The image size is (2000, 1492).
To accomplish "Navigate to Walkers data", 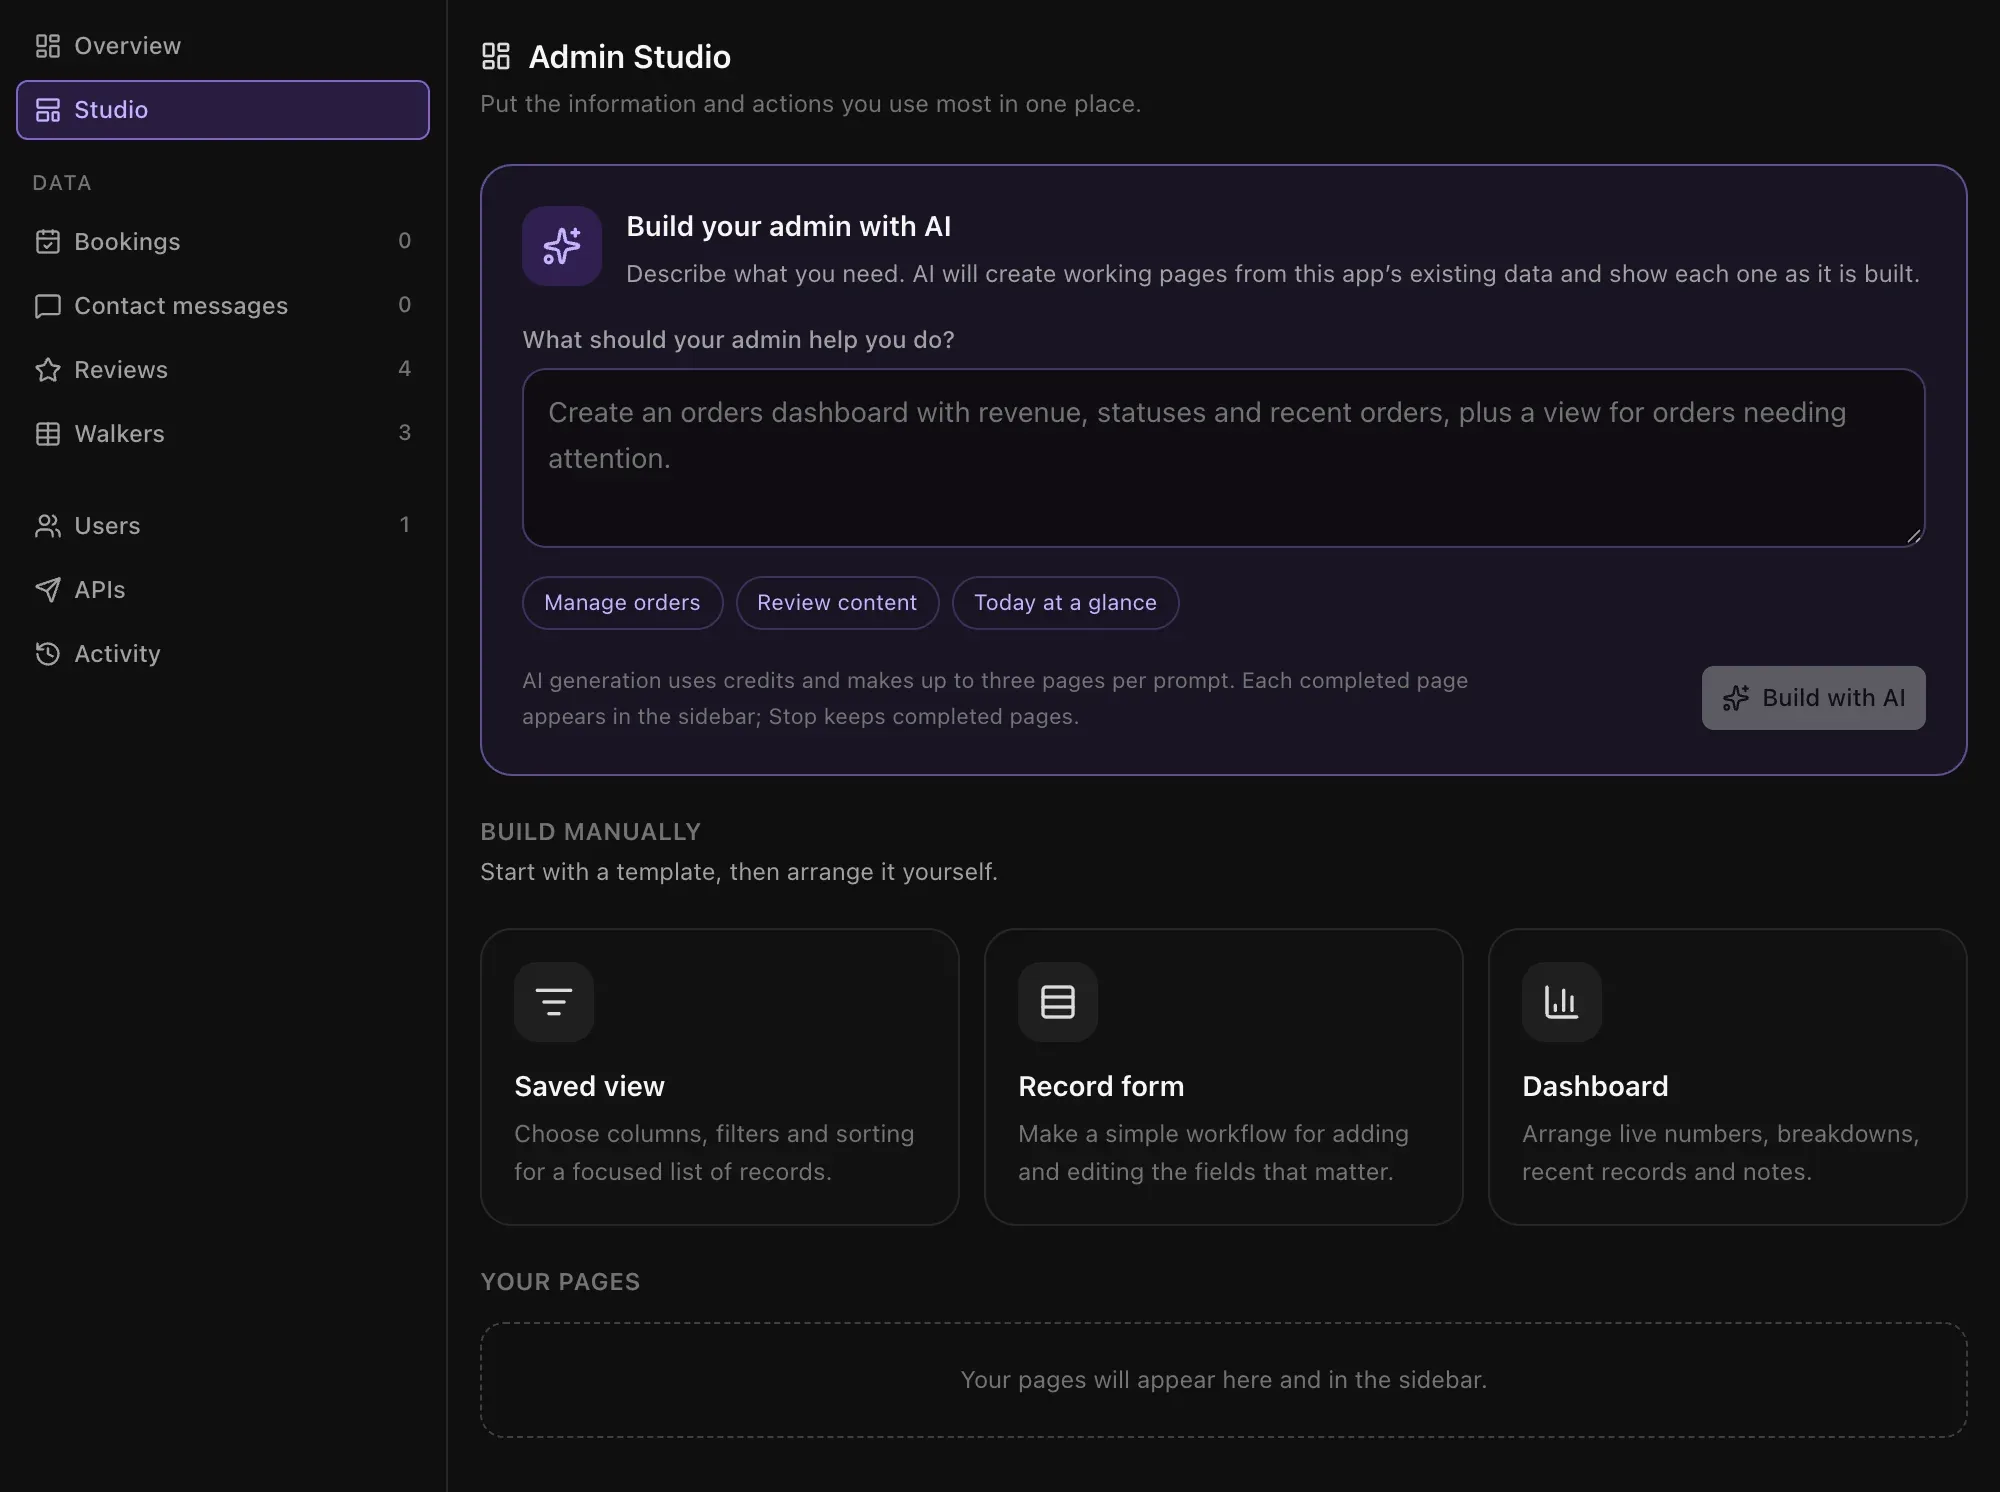I will [x=223, y=434].
